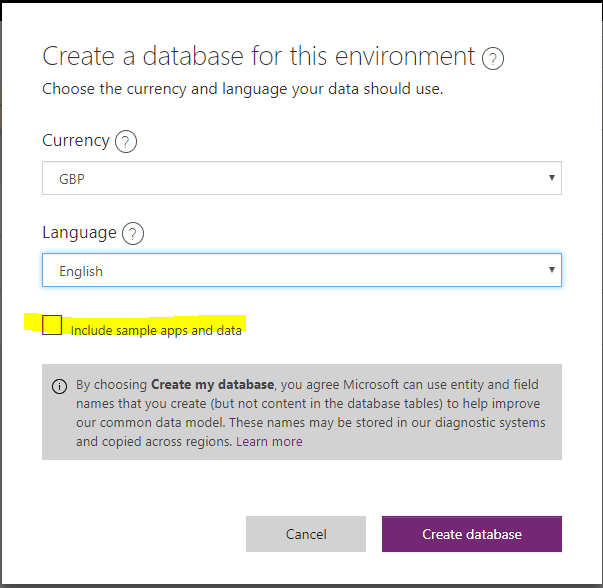Viewport: 603px width, 588px height.
Task: Cancel the database creation dialog
Action: [x=306, y=534]
